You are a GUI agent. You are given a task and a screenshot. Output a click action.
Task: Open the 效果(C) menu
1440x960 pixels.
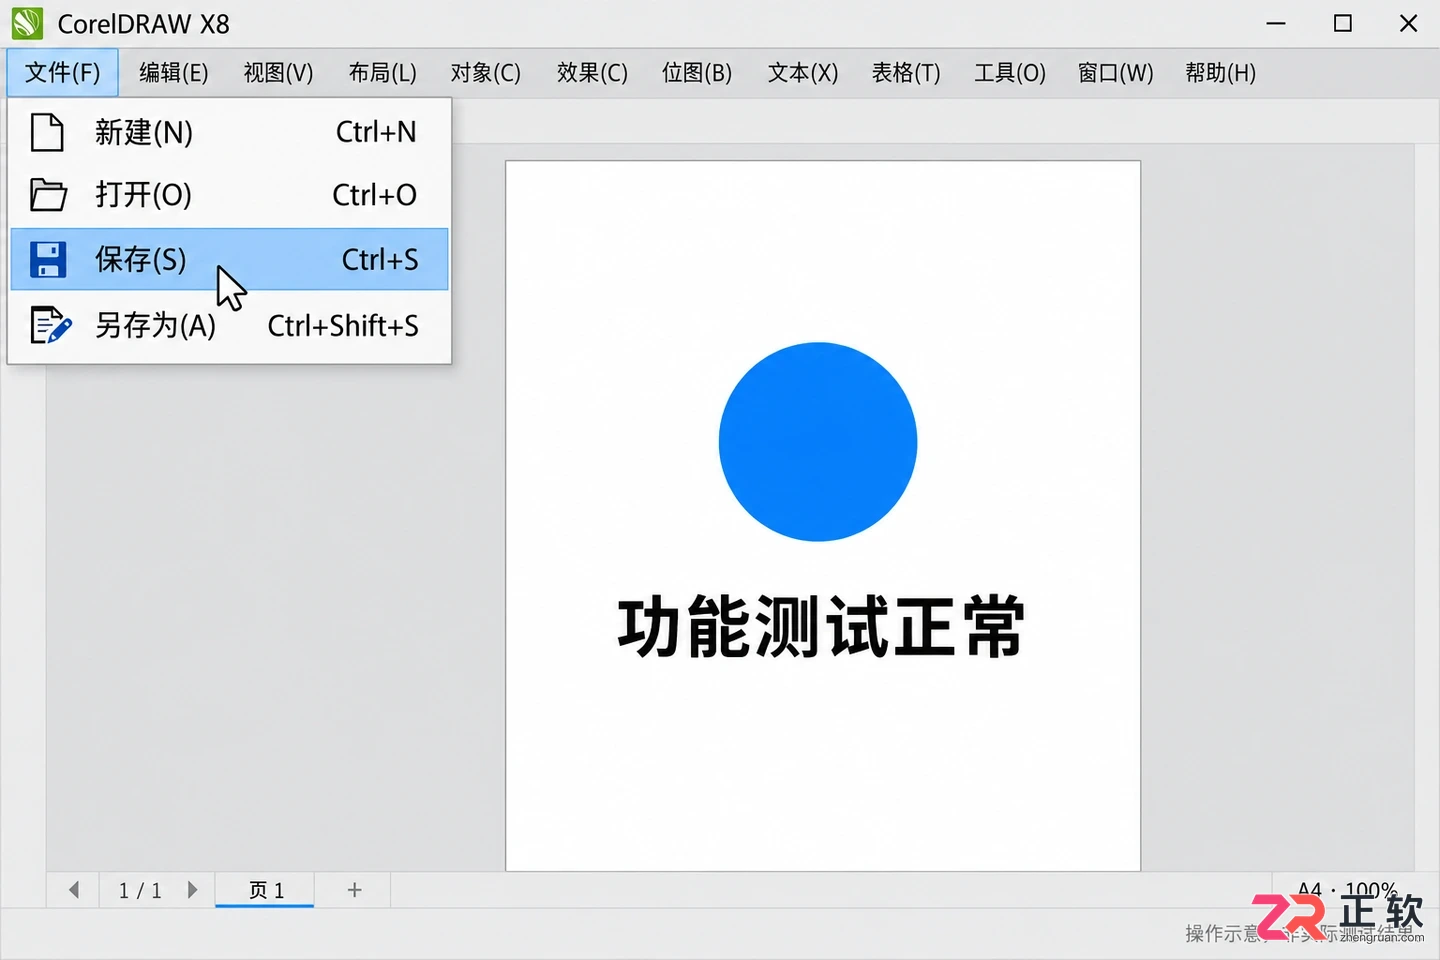click(592, 73)
